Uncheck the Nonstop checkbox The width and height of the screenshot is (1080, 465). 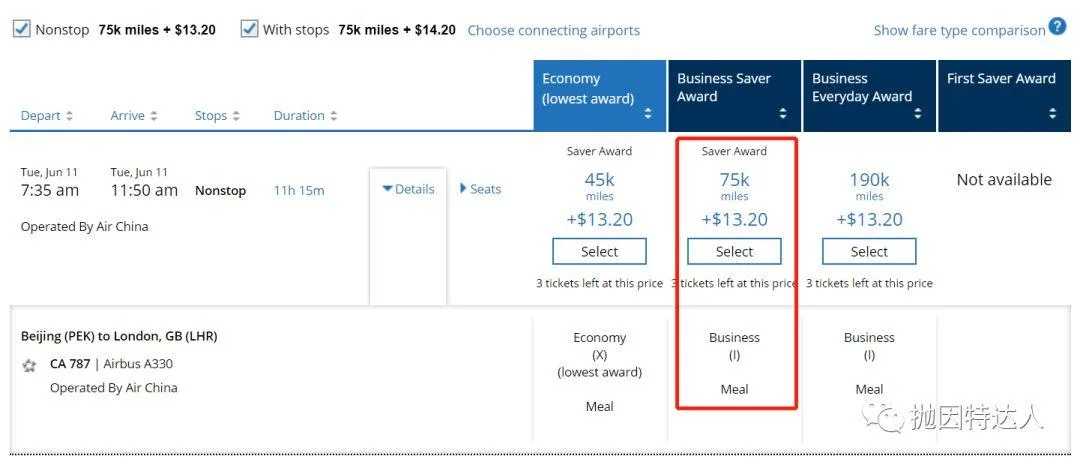[21, 29]
